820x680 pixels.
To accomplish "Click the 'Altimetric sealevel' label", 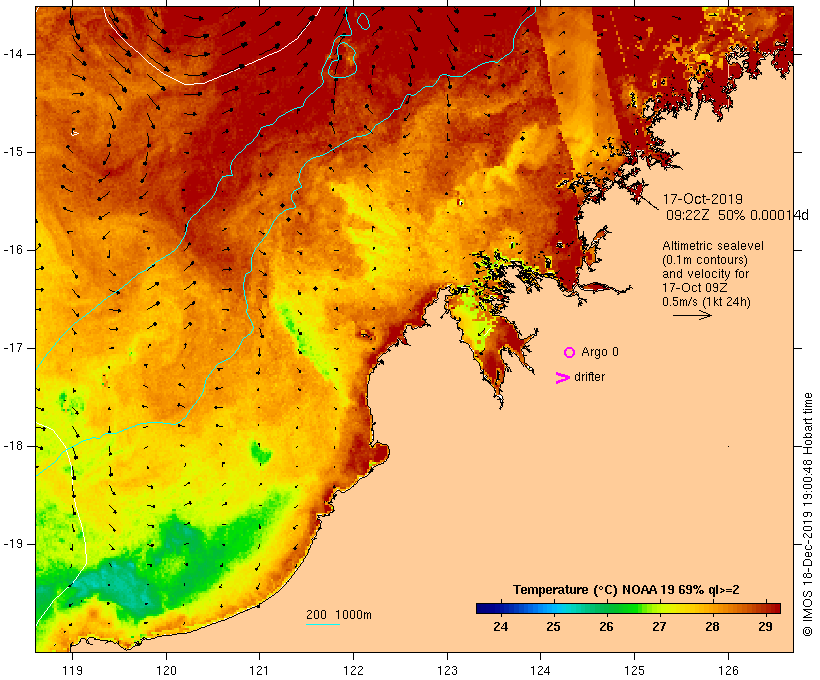I will pos(713,246).
